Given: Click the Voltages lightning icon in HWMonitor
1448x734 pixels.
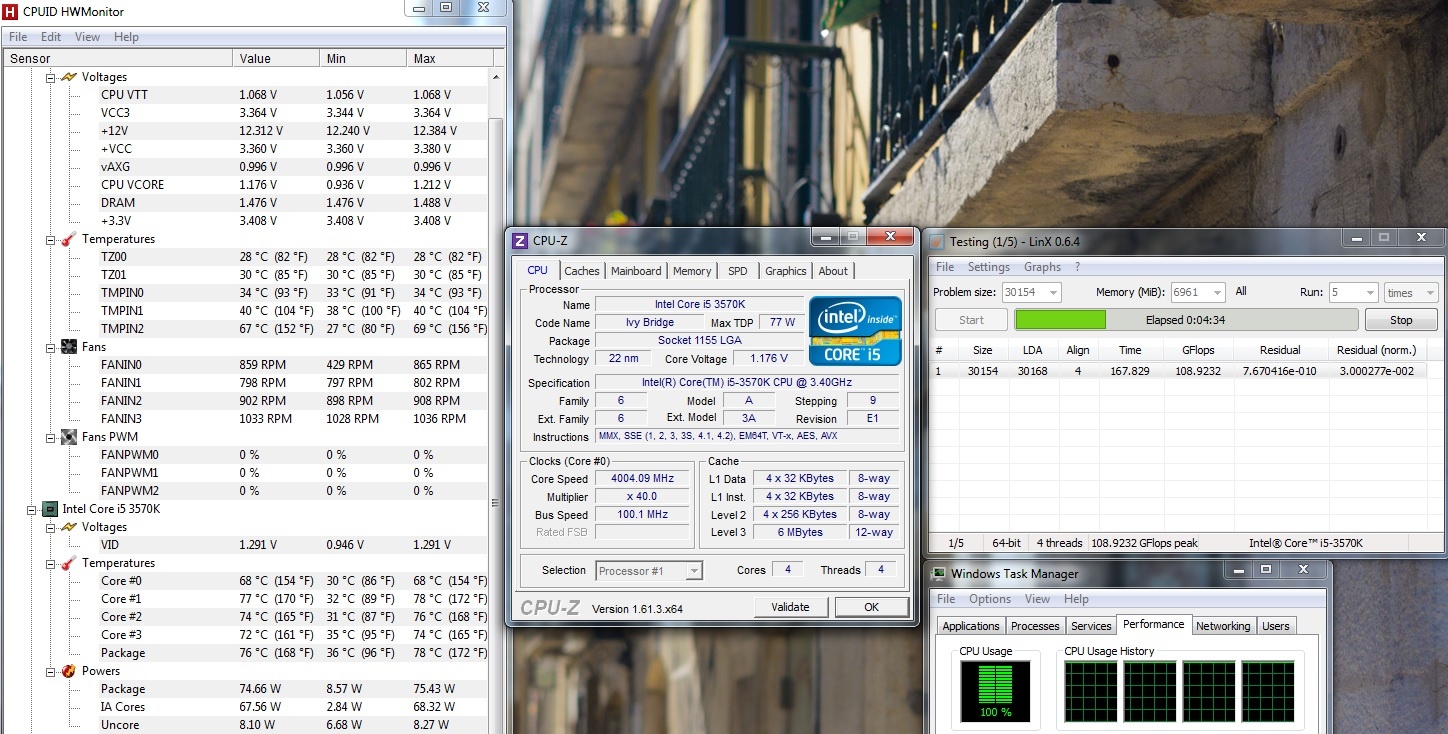Looking at the screenshot, I should pyautogui.click(x=69, y=77).
